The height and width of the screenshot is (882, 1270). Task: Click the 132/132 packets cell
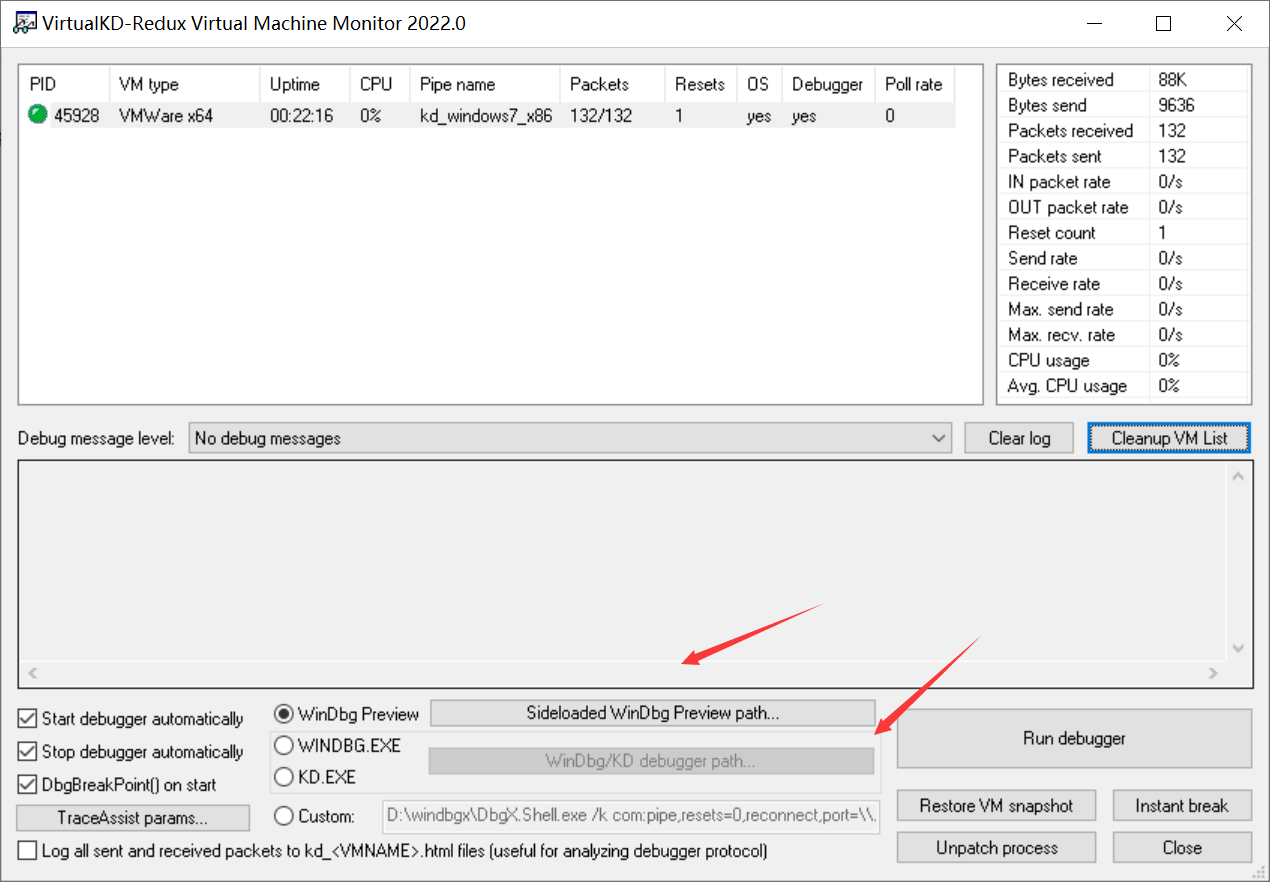(x=601, y=116)
